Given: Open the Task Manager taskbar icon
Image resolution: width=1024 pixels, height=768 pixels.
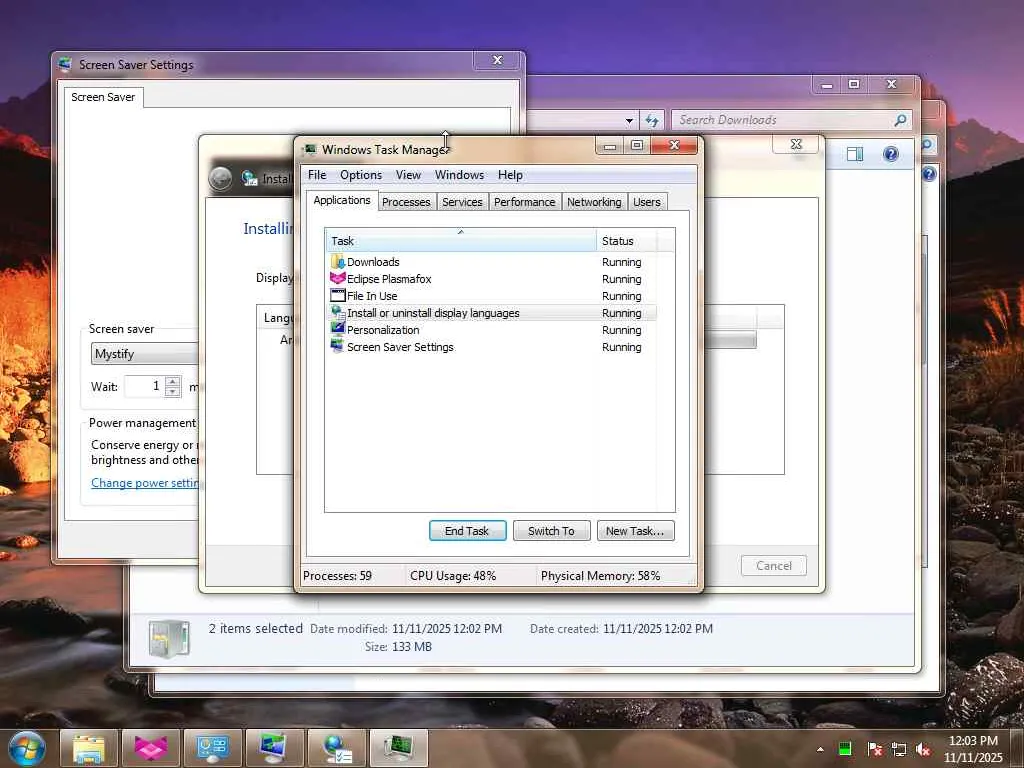Looking at the screenshot, I should (x=399, y=748).
